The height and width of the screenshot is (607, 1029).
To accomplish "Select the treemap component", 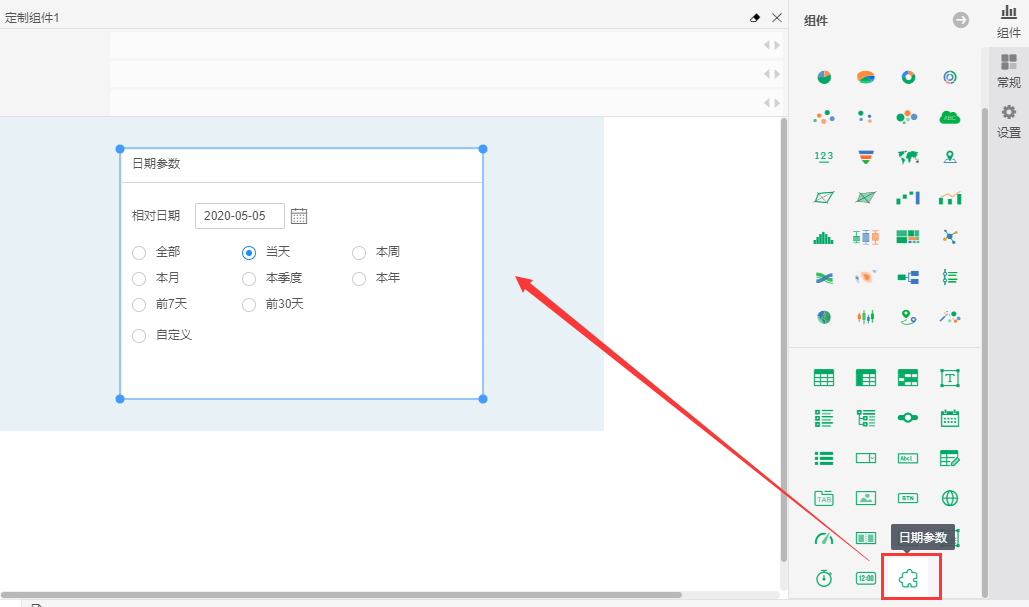I will [x=908, y=237].
